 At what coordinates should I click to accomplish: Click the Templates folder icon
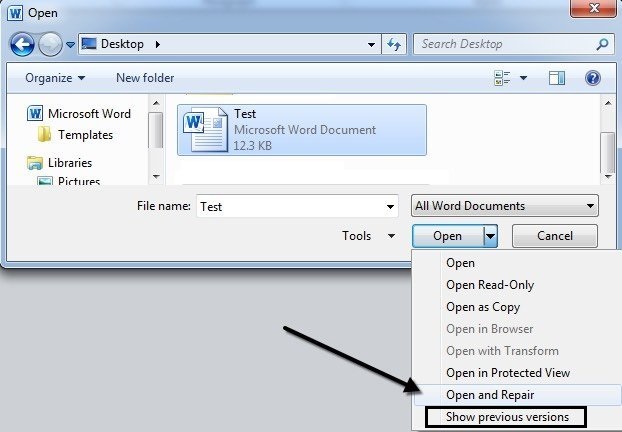coord(44,134)
